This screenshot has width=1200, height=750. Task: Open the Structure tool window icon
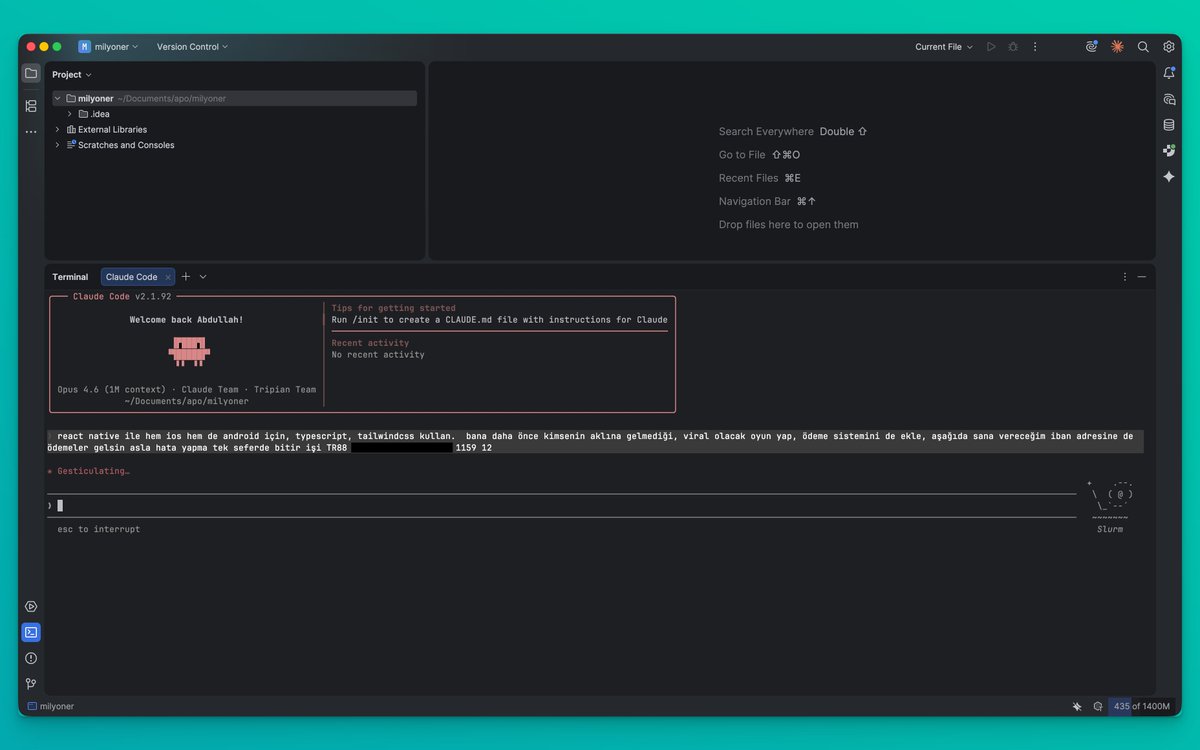point(31,105)
